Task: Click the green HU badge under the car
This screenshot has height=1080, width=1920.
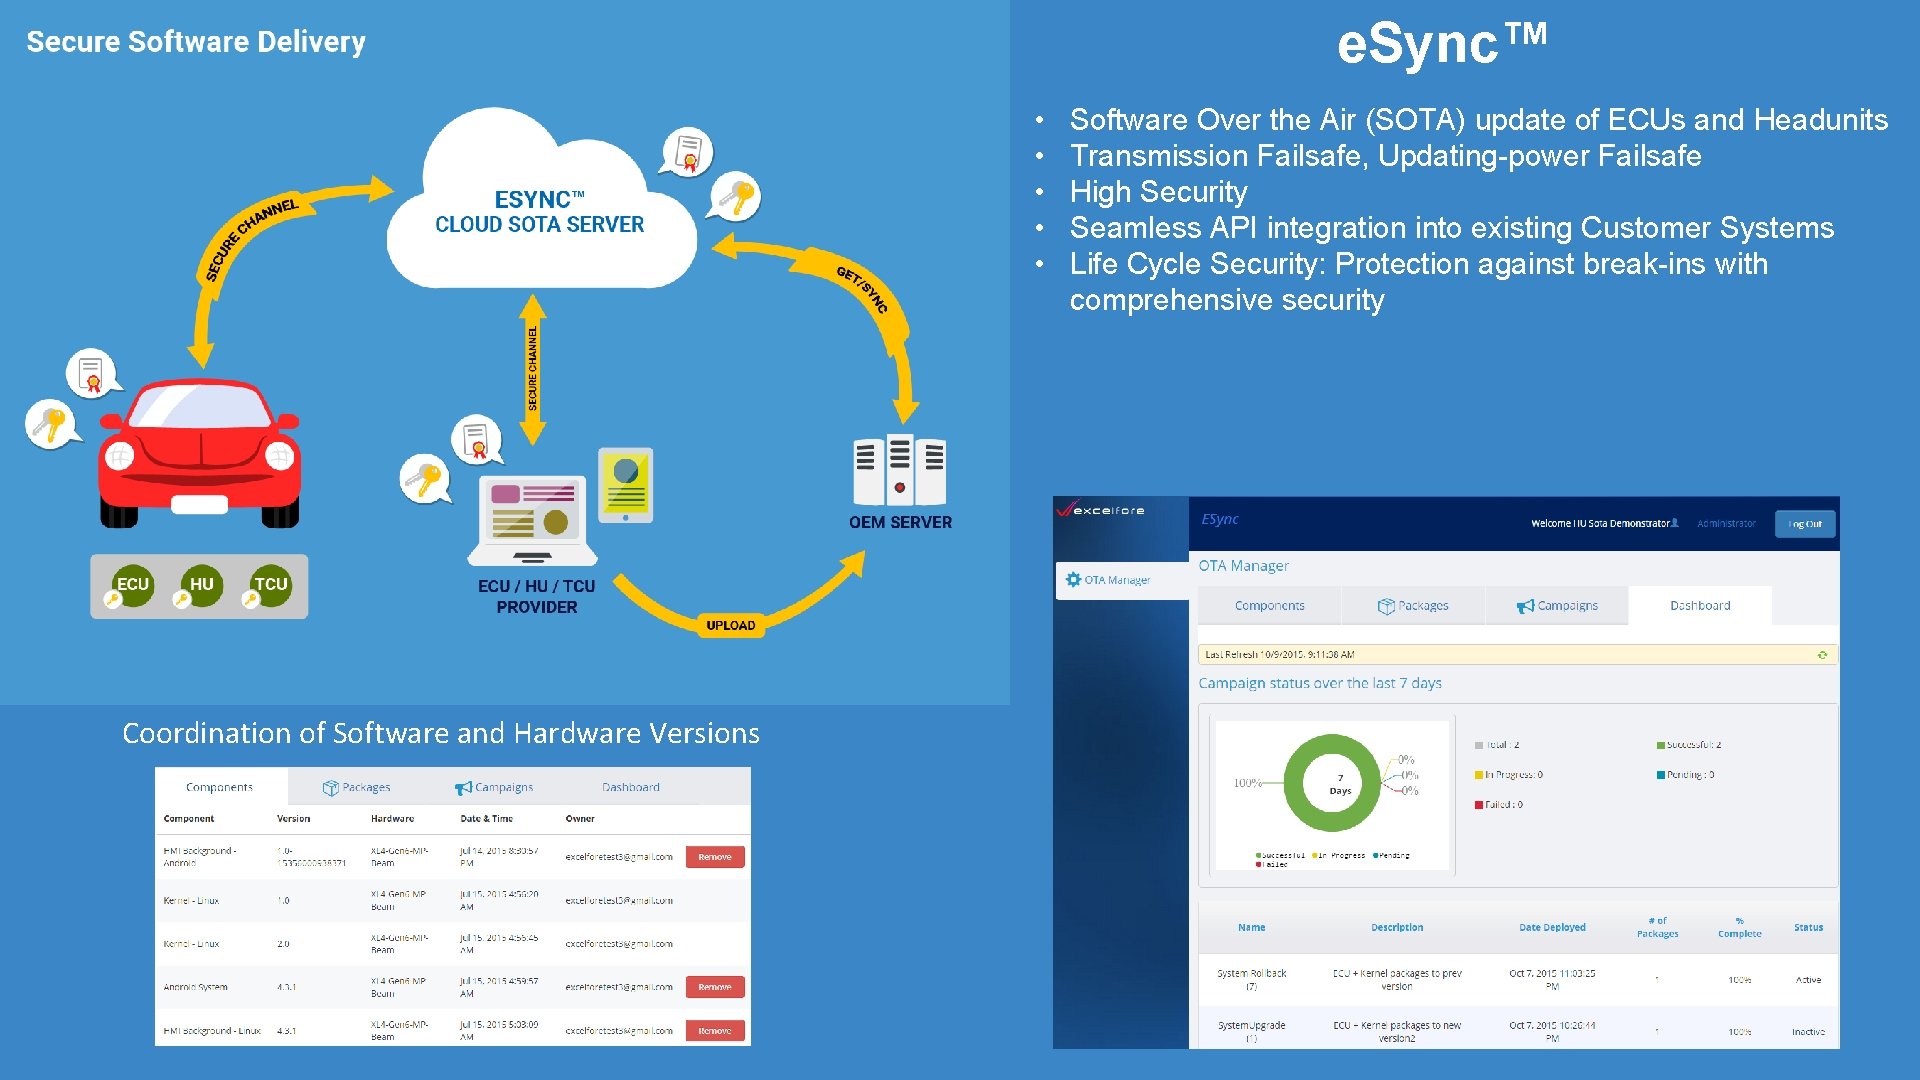Action: click(201, 585)
